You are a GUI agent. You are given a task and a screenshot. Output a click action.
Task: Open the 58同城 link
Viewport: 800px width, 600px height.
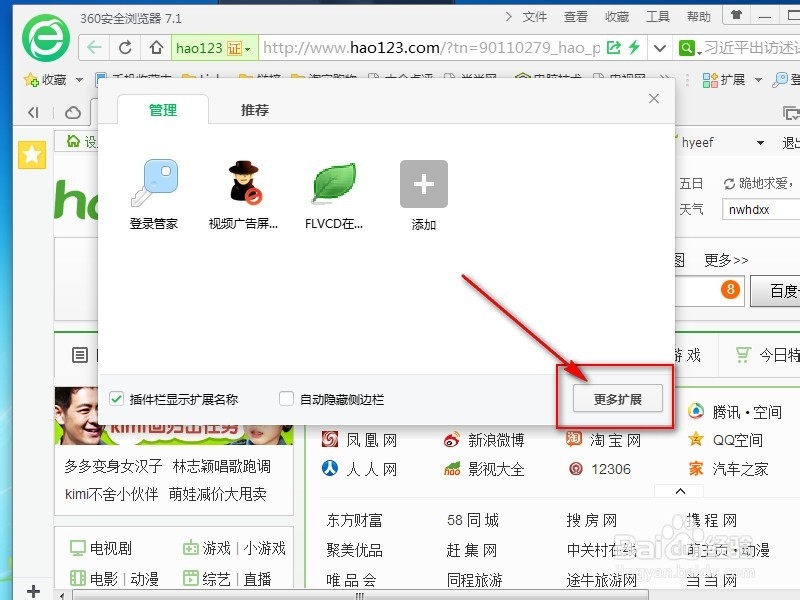(472, 520)
